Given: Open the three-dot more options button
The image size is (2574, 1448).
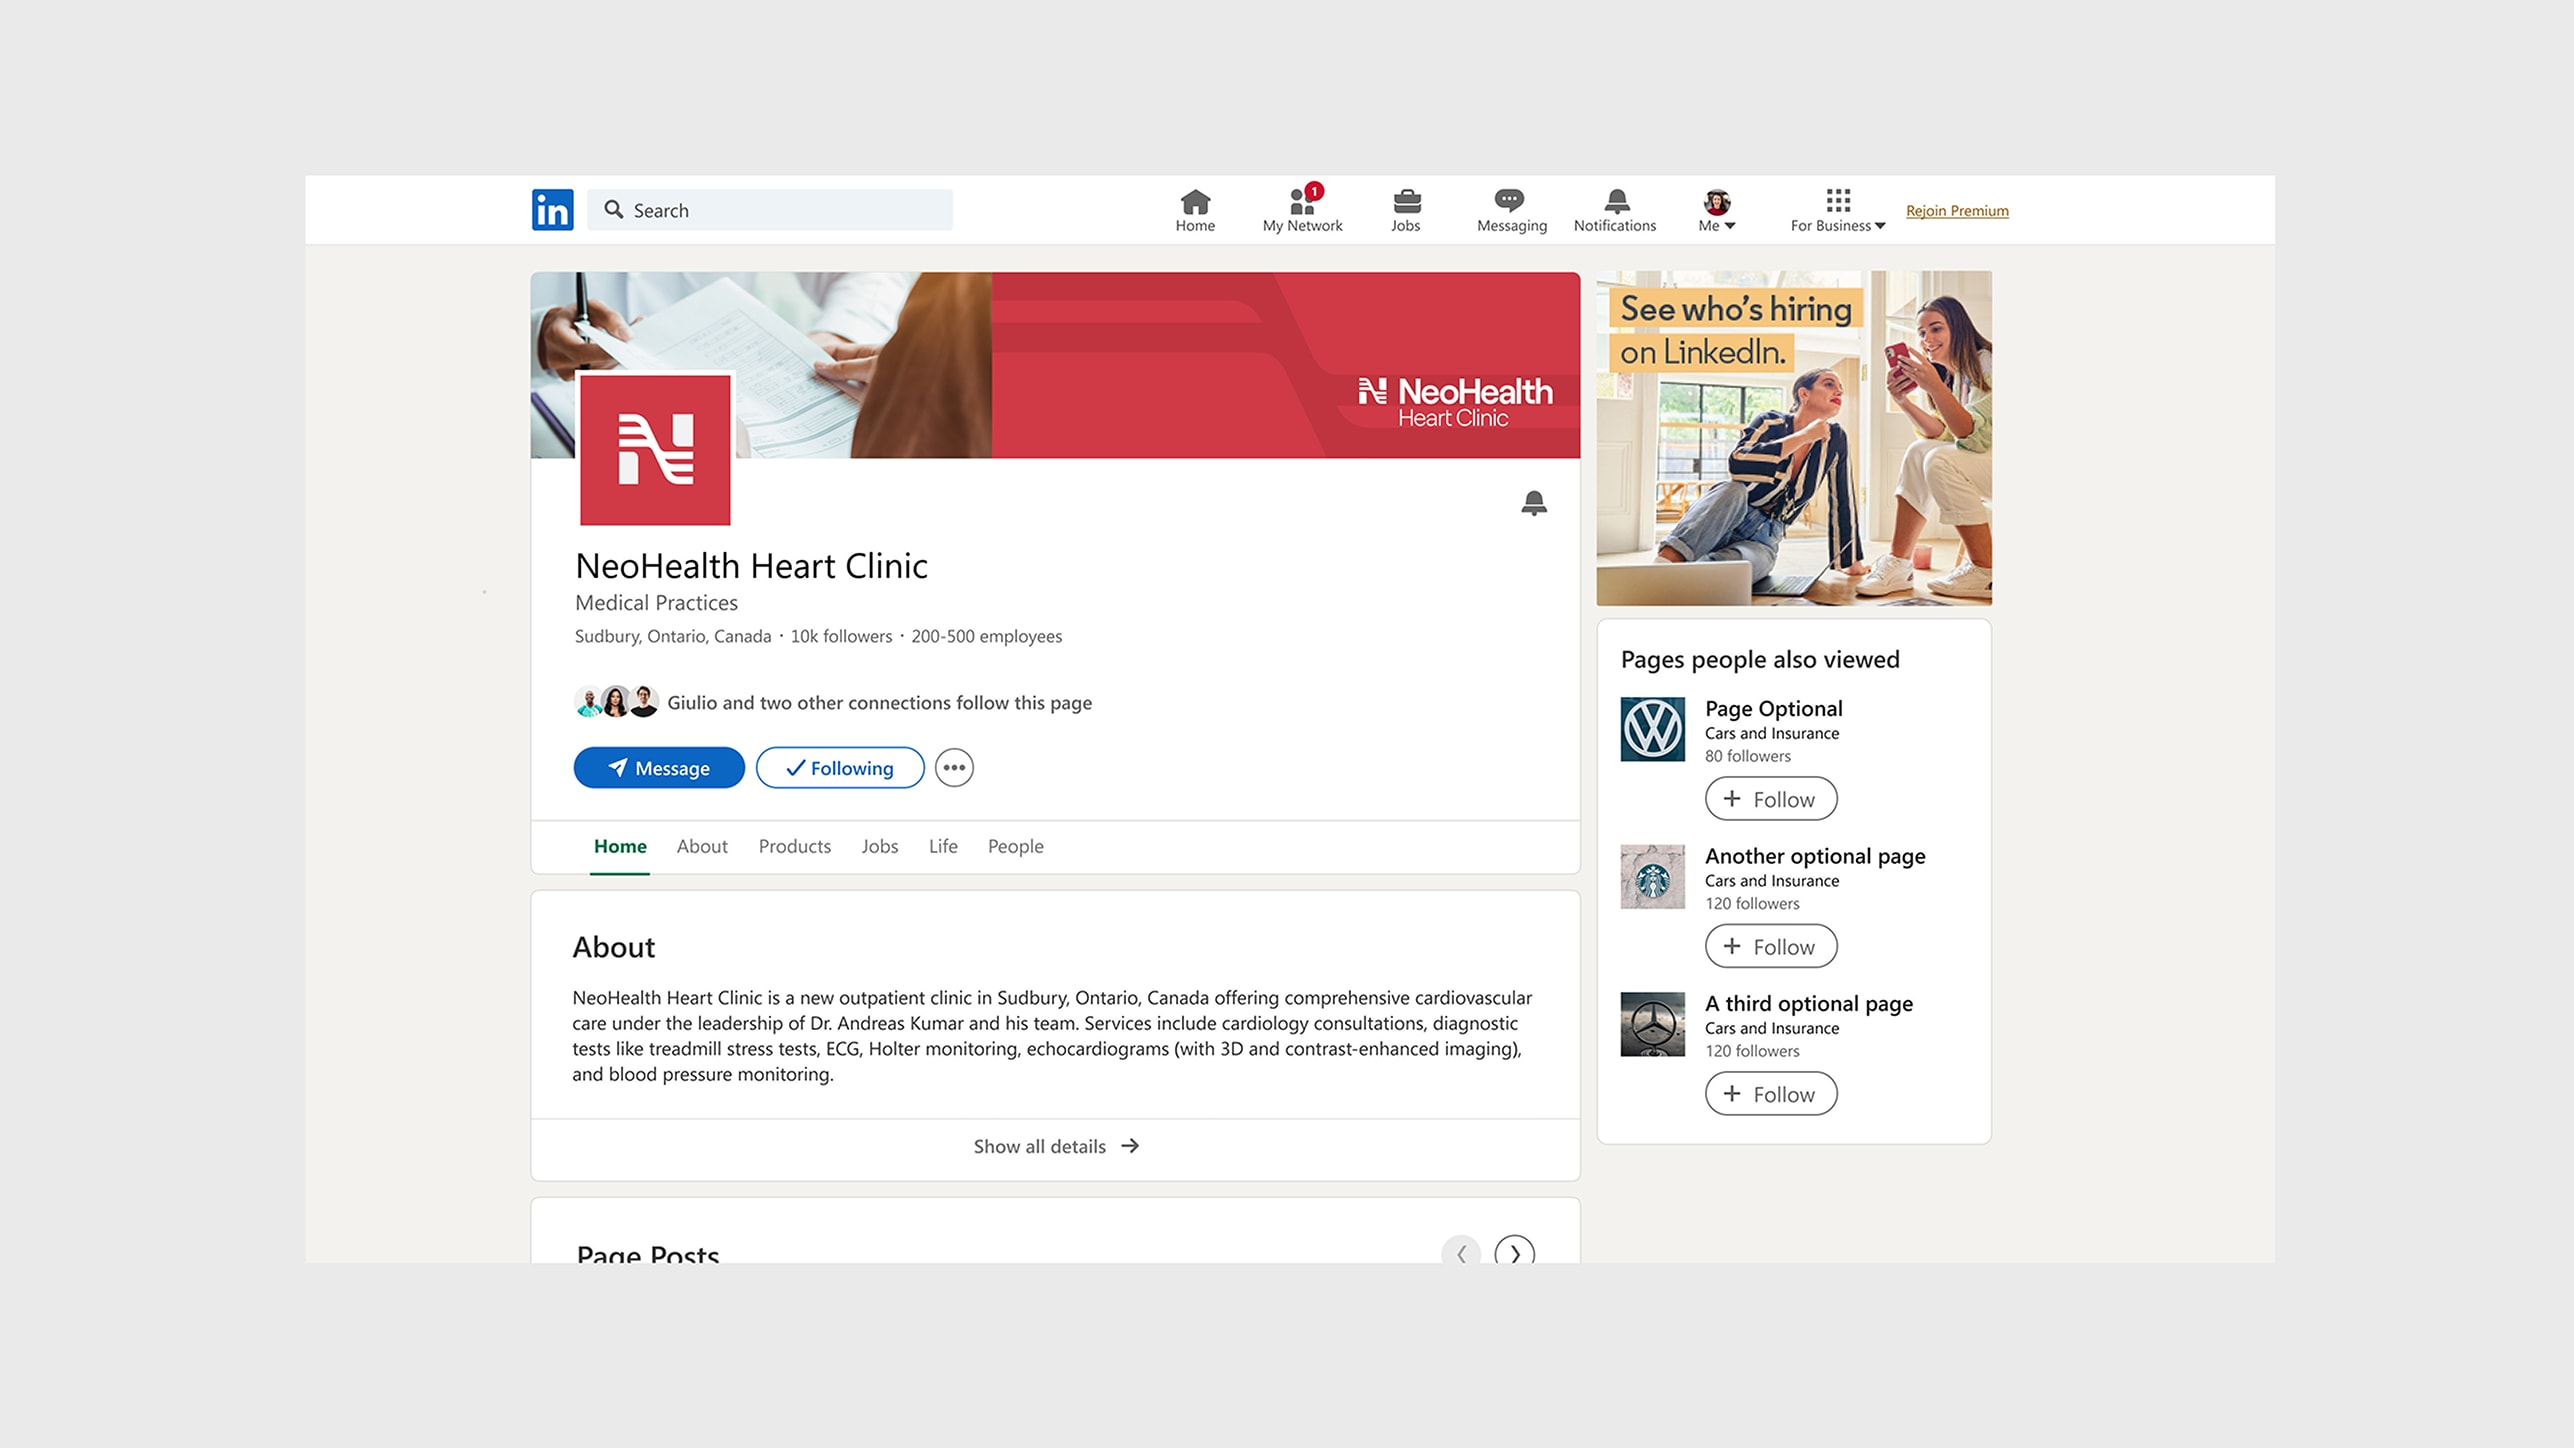Looking at the screenshot, I should click(954, 768).
